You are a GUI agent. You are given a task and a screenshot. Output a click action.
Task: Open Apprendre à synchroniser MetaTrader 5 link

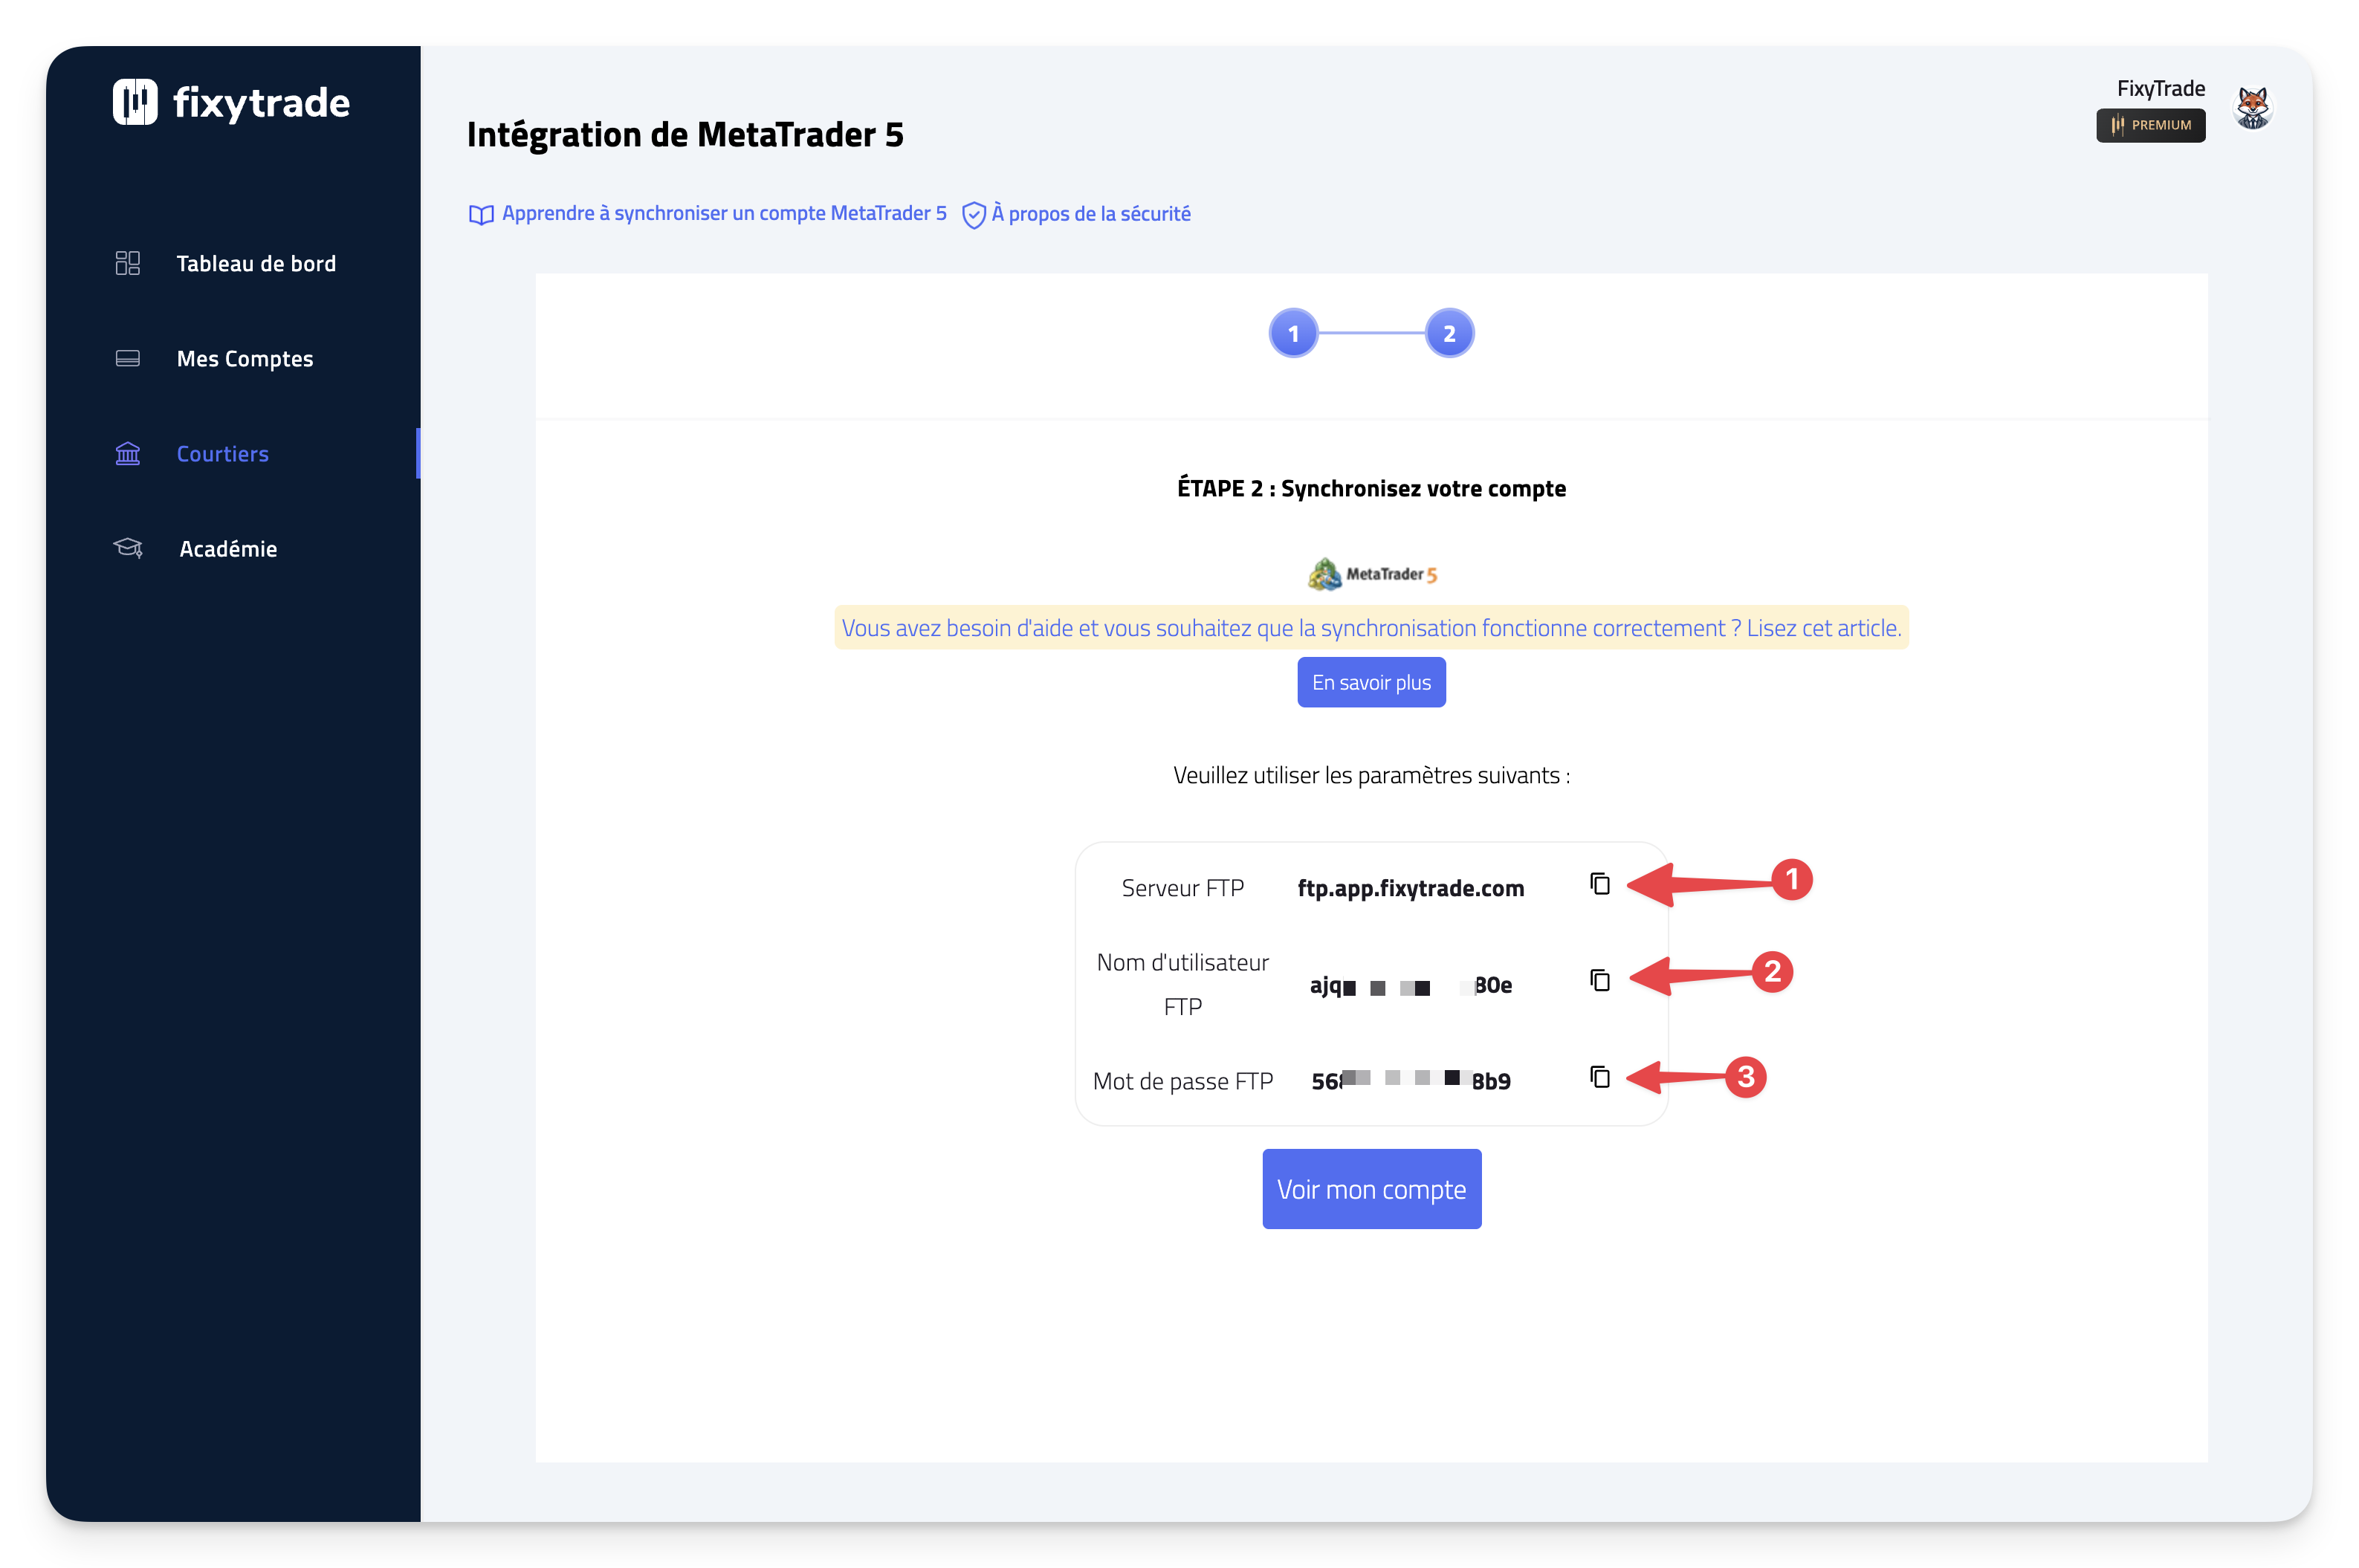click(x=723, y=213)
